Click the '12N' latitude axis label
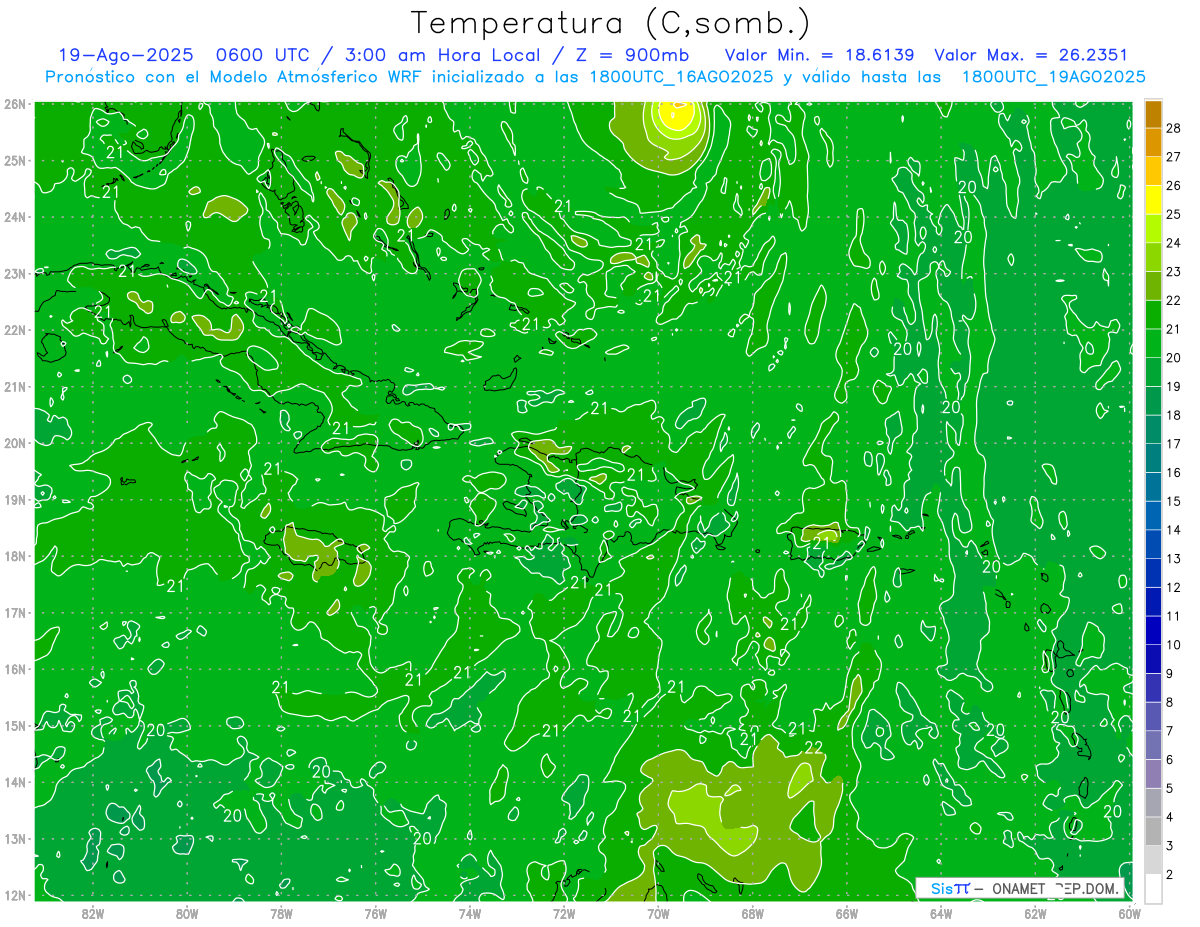This screenshot has width=1200, height=927. [x=14, y=895]
